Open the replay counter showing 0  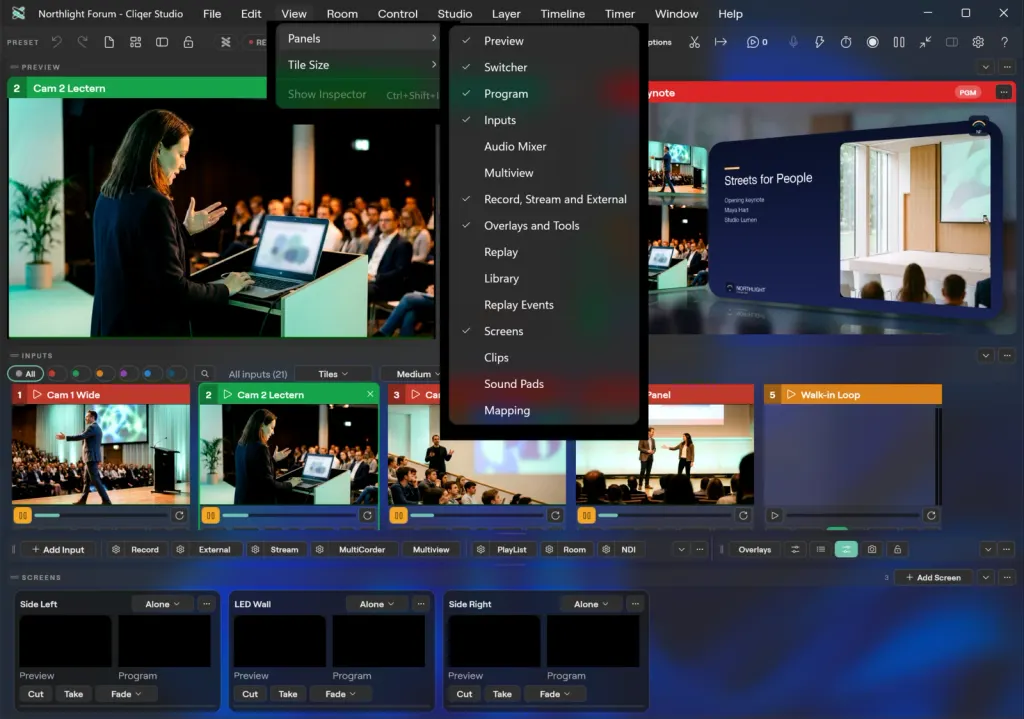757,42
